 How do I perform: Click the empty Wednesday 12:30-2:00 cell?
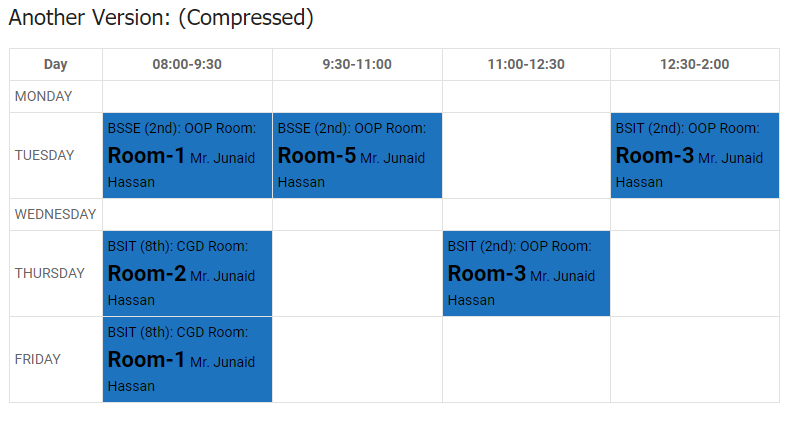click(x=695, y=214)
